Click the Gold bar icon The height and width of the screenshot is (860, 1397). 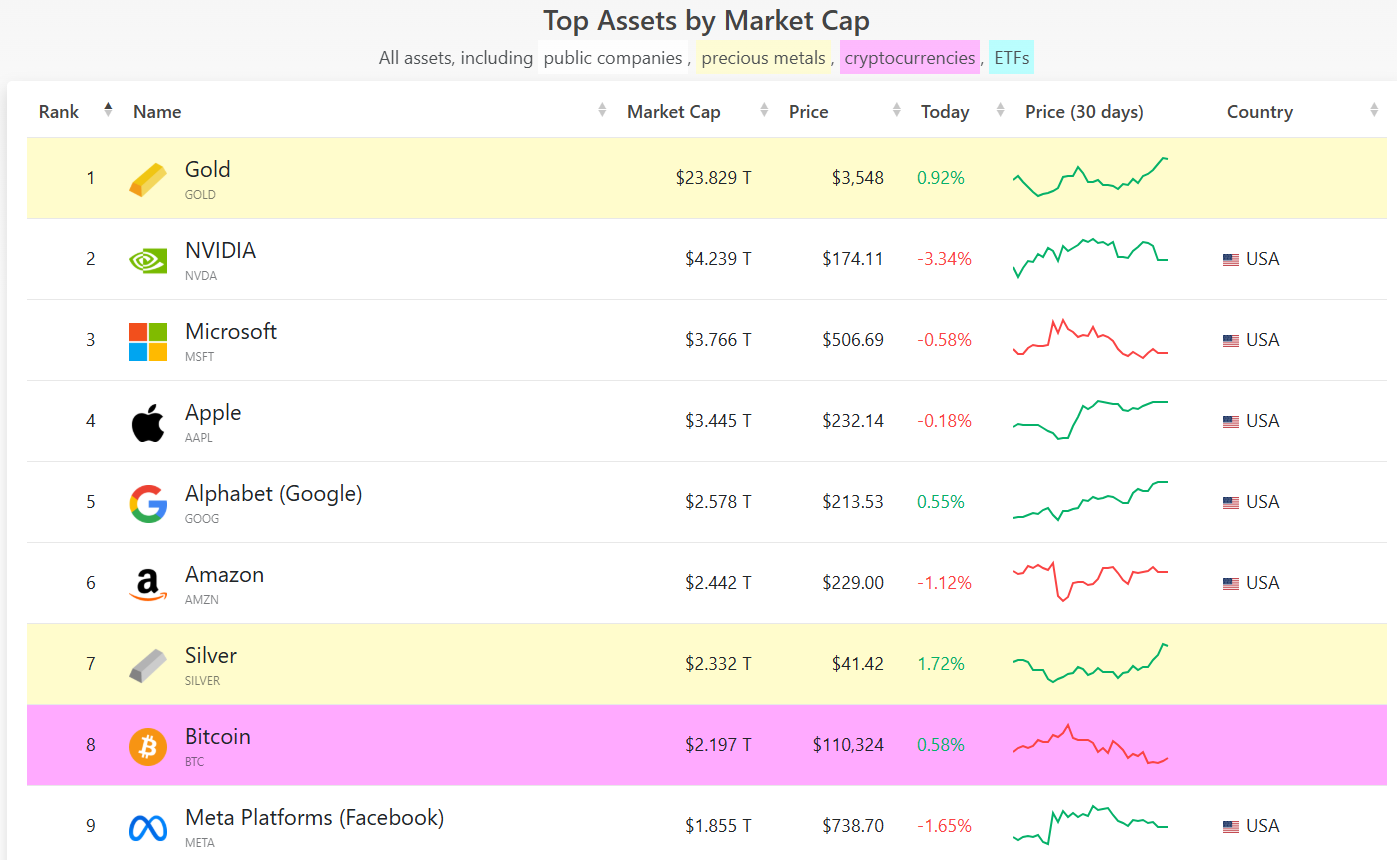click(x=148, y=180)
